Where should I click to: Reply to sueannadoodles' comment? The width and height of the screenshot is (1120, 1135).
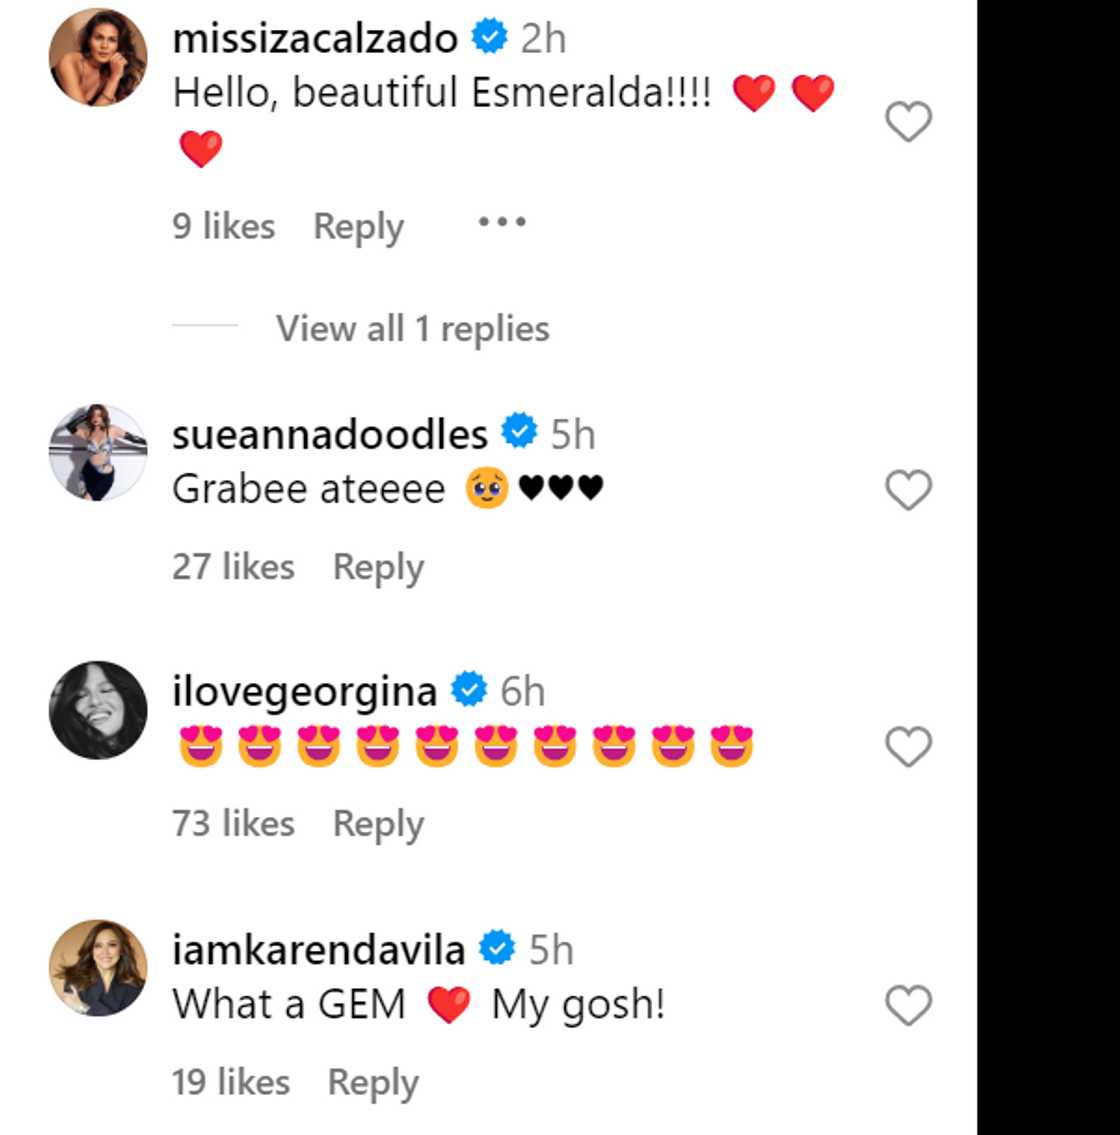[x=378, y=567]
